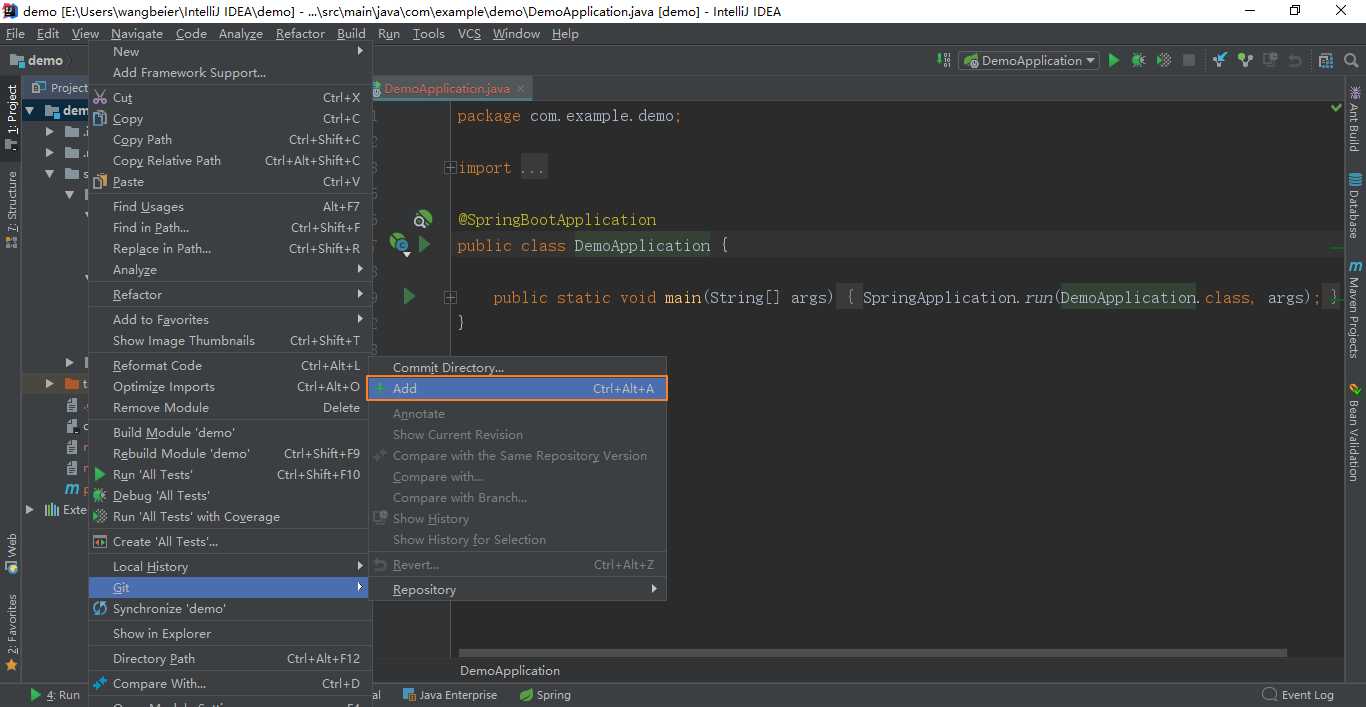This screenshot has height=707, width=1366.
Task: Click the Stop square icon in toolbar
Action: click(1189, 60)
